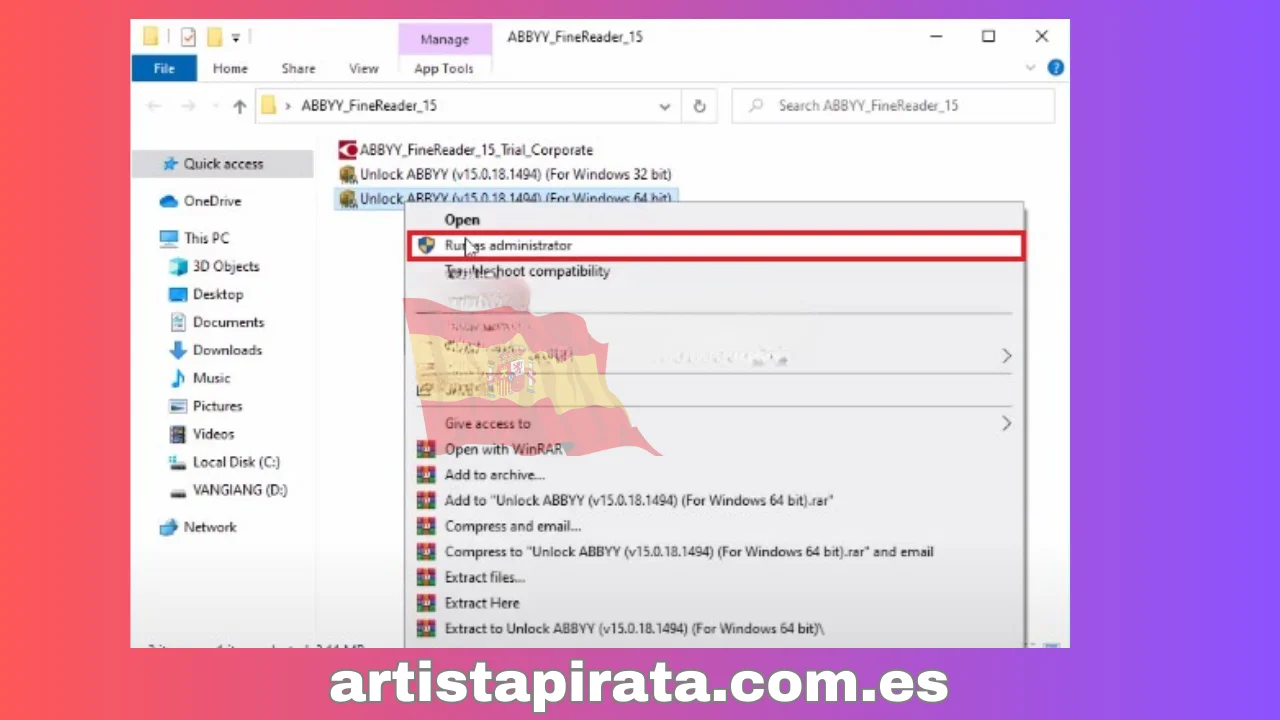
Task: Open the View ribbon tab
Action: click(x=363, y=68)
